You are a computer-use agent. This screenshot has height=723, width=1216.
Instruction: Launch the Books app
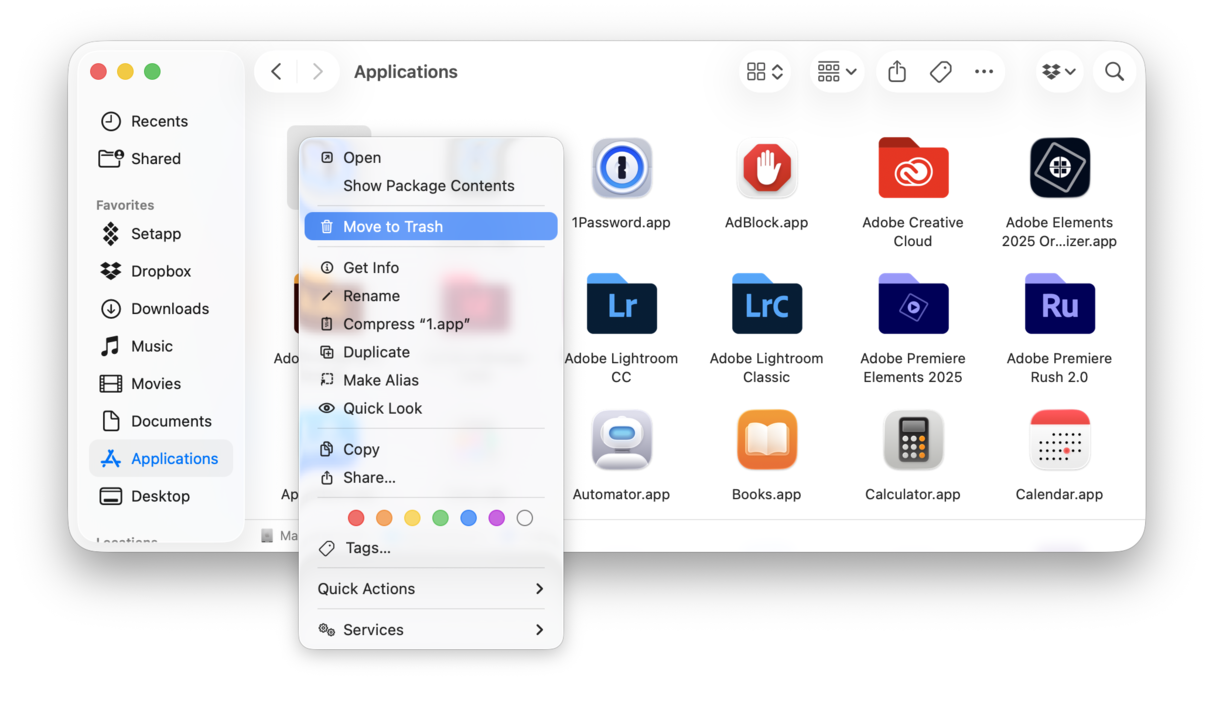[x=766, y=439]
